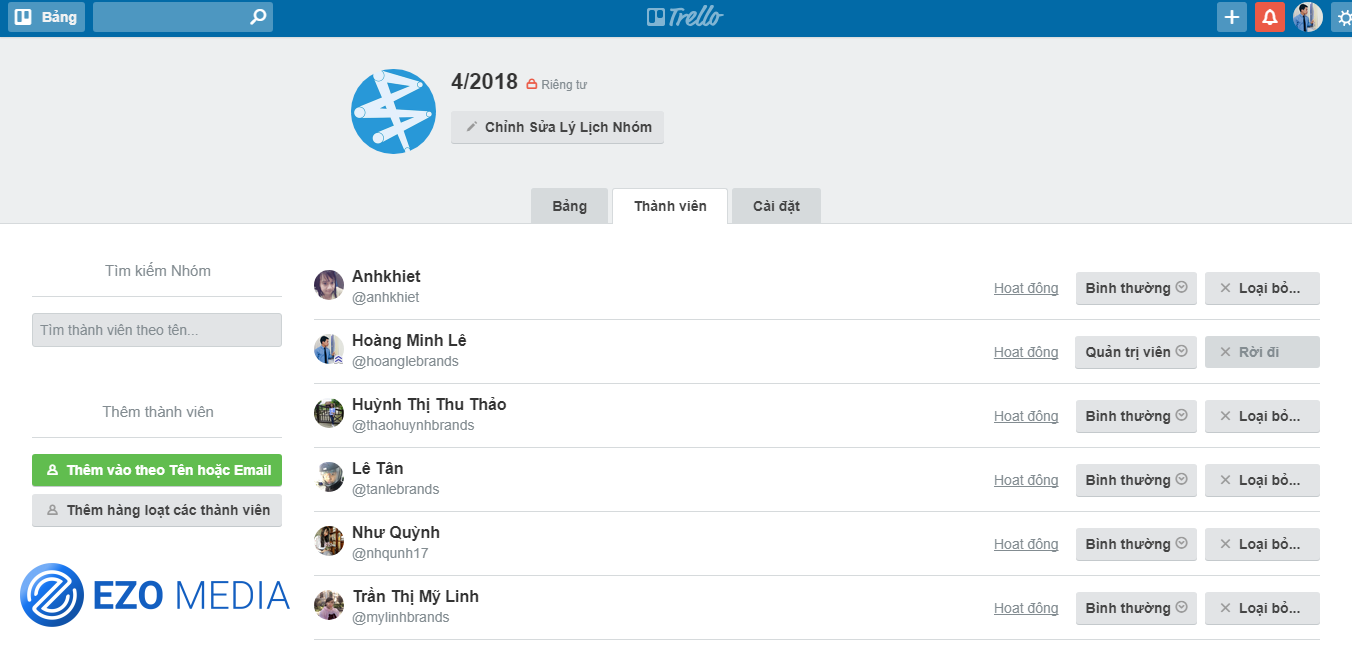Click Như Quỳnh's avatar
This screenshot has width=1352, height=648.
pos(329,541)
